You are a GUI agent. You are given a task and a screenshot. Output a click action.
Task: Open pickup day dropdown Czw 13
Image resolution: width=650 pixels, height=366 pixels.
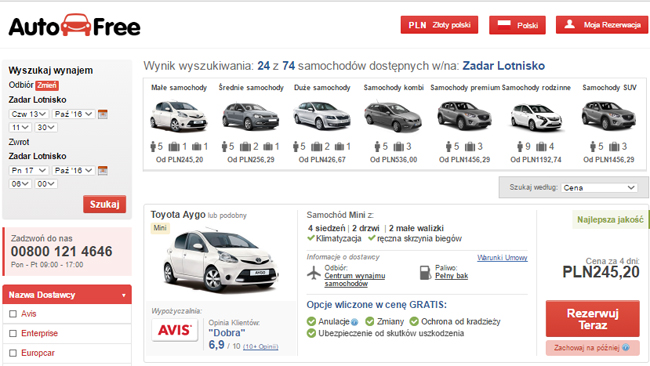pos(29,114)
